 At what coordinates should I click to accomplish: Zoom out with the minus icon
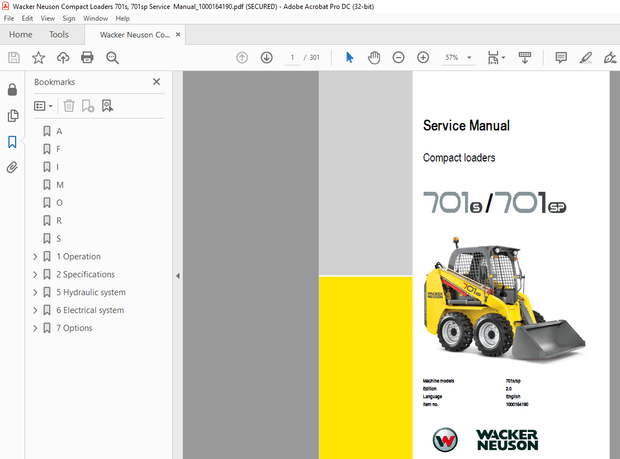(398, 58)
